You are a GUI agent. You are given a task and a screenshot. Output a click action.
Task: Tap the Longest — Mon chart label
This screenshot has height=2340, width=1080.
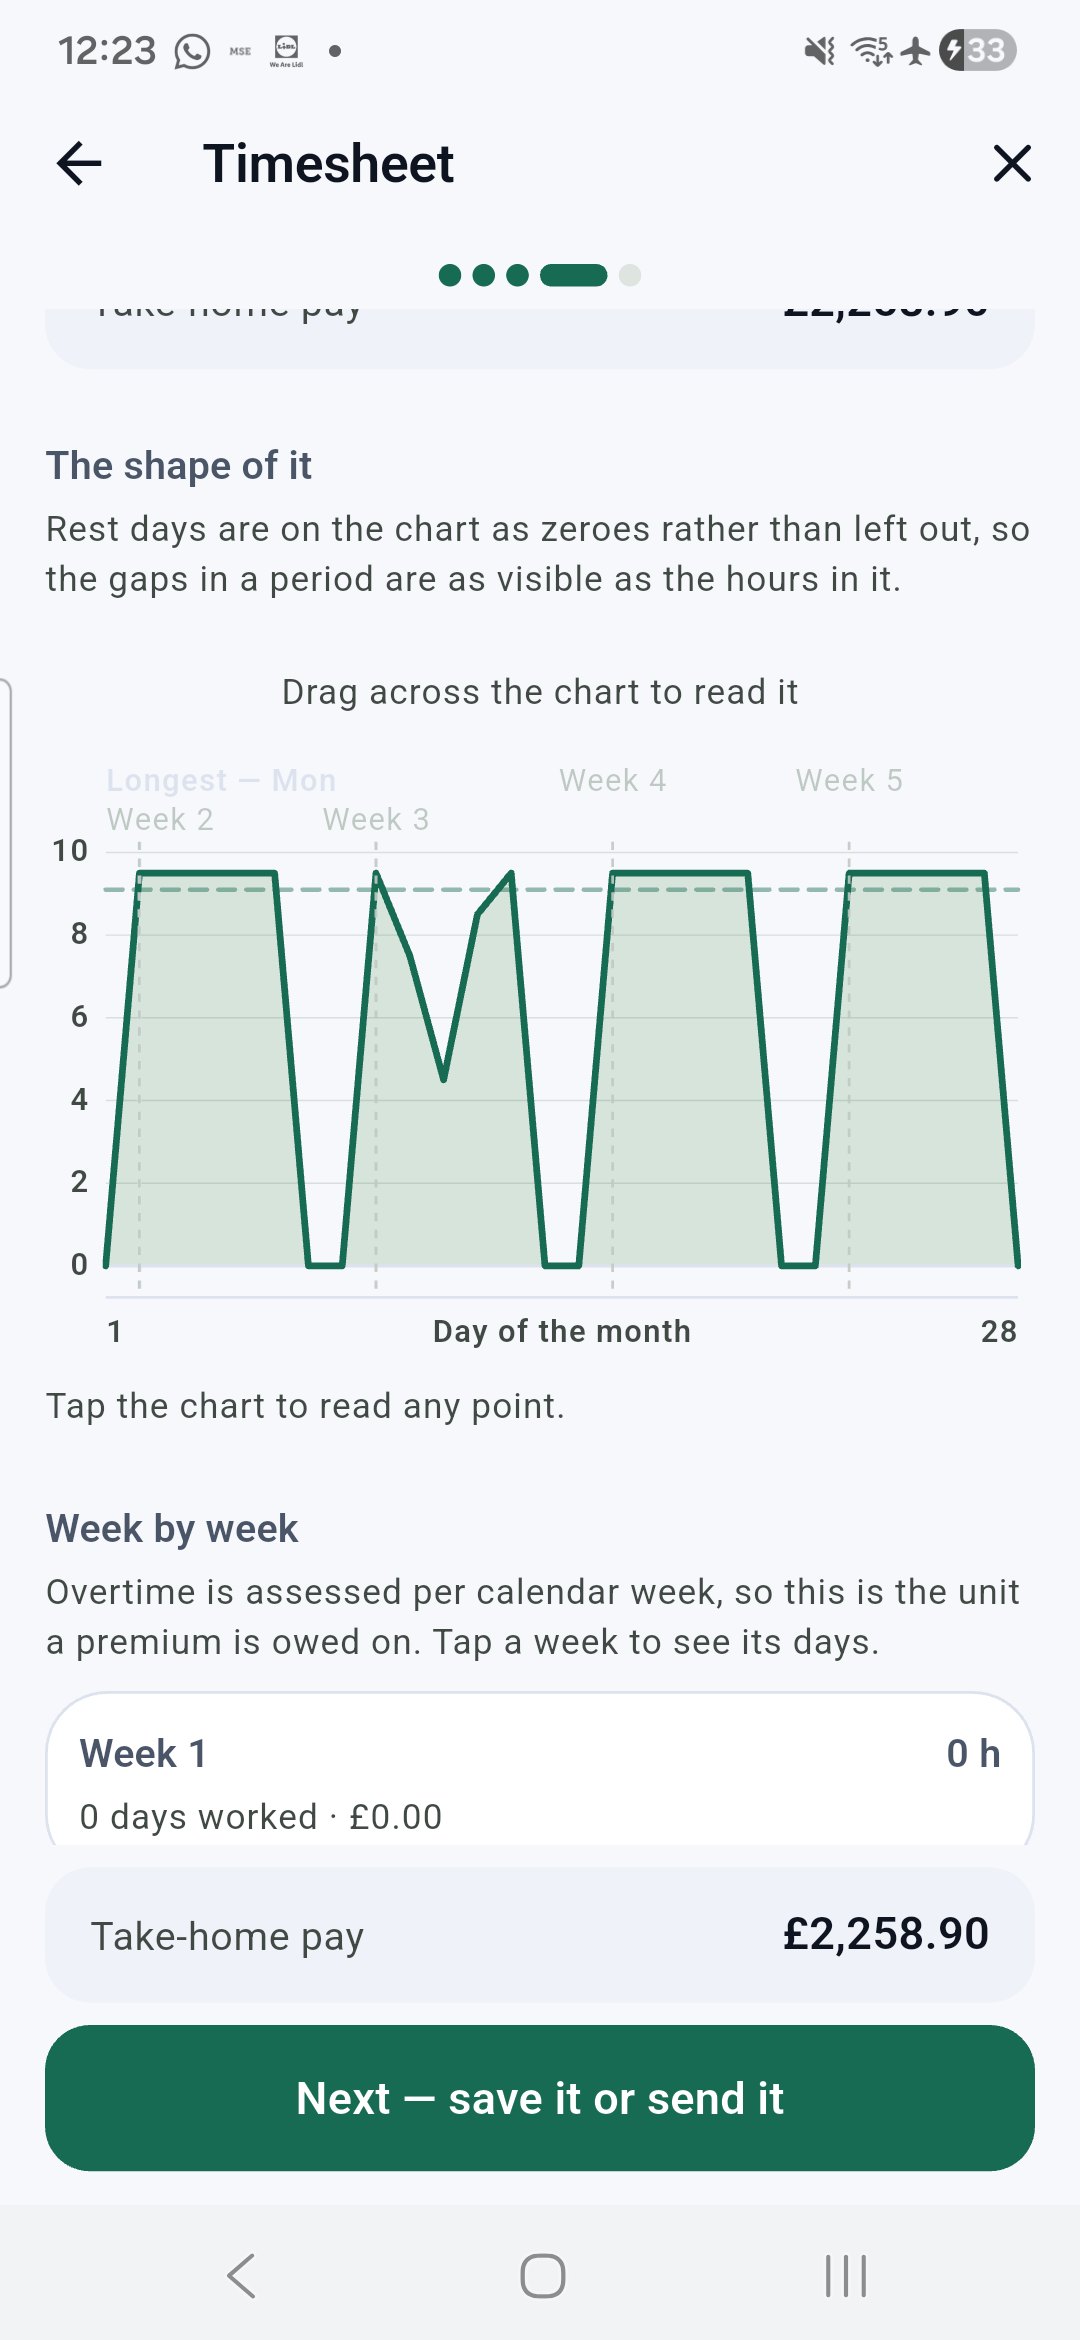pos(221,780)
